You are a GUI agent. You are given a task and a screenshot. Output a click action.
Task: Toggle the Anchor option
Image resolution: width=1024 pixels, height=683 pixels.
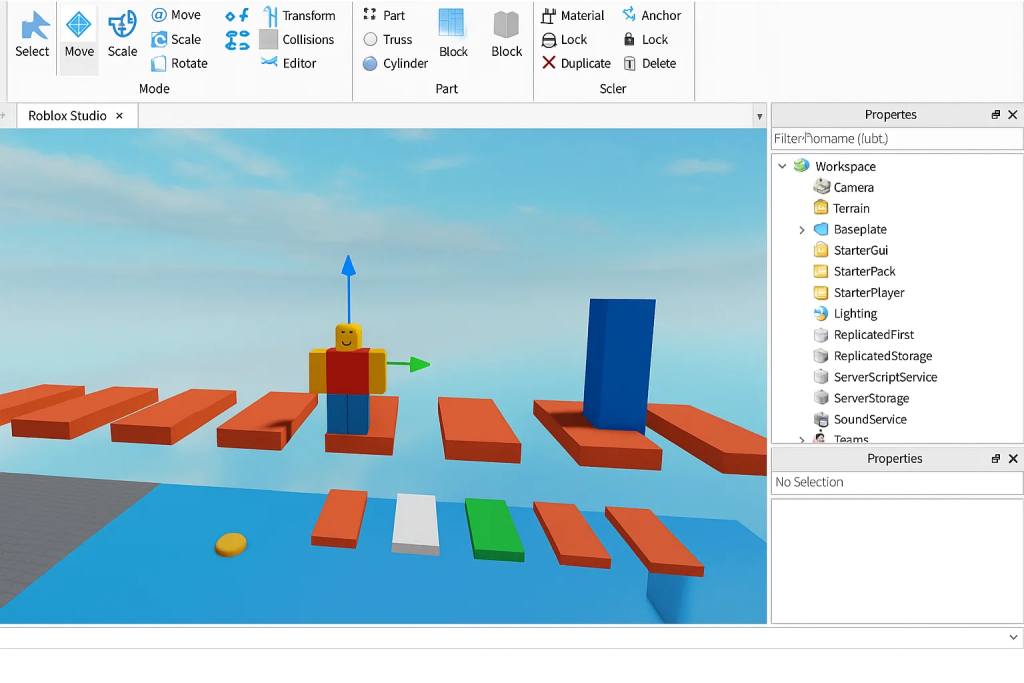coord(651,15)
